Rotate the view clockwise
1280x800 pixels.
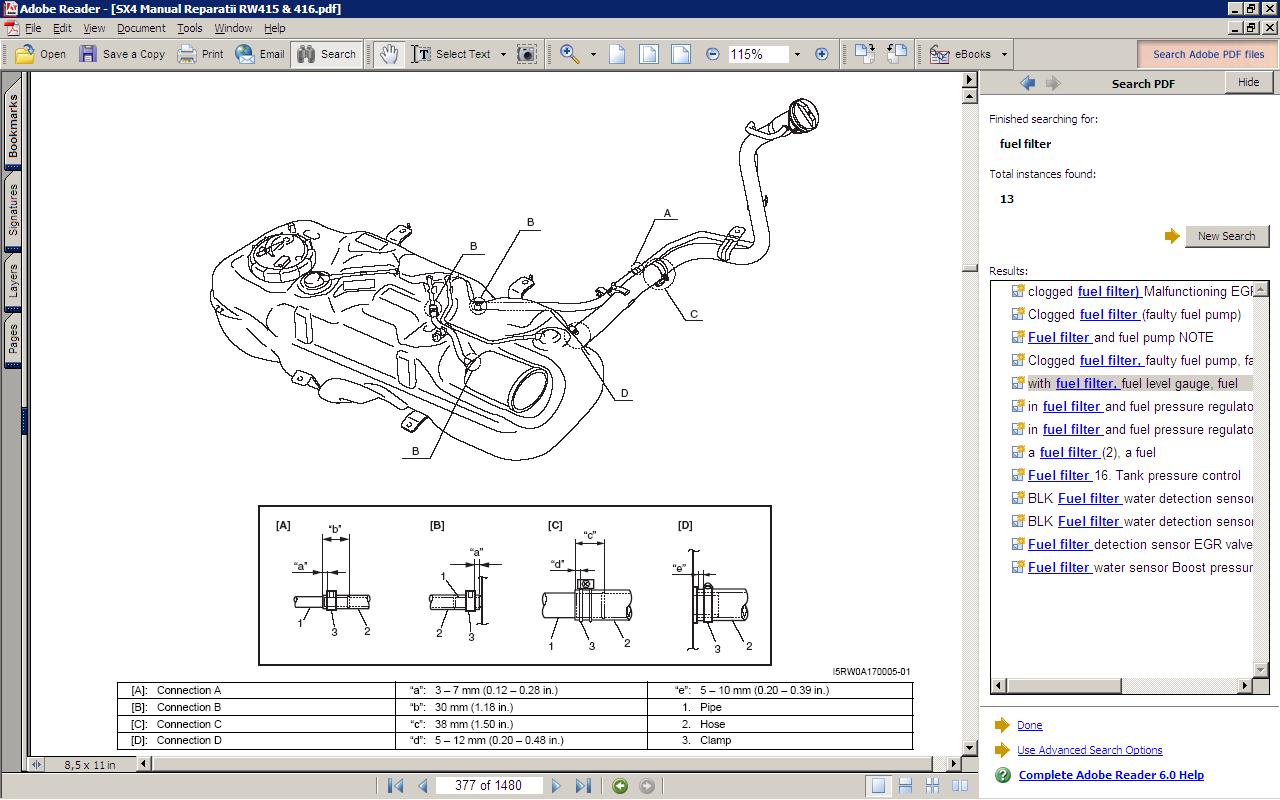click(865, 54)
